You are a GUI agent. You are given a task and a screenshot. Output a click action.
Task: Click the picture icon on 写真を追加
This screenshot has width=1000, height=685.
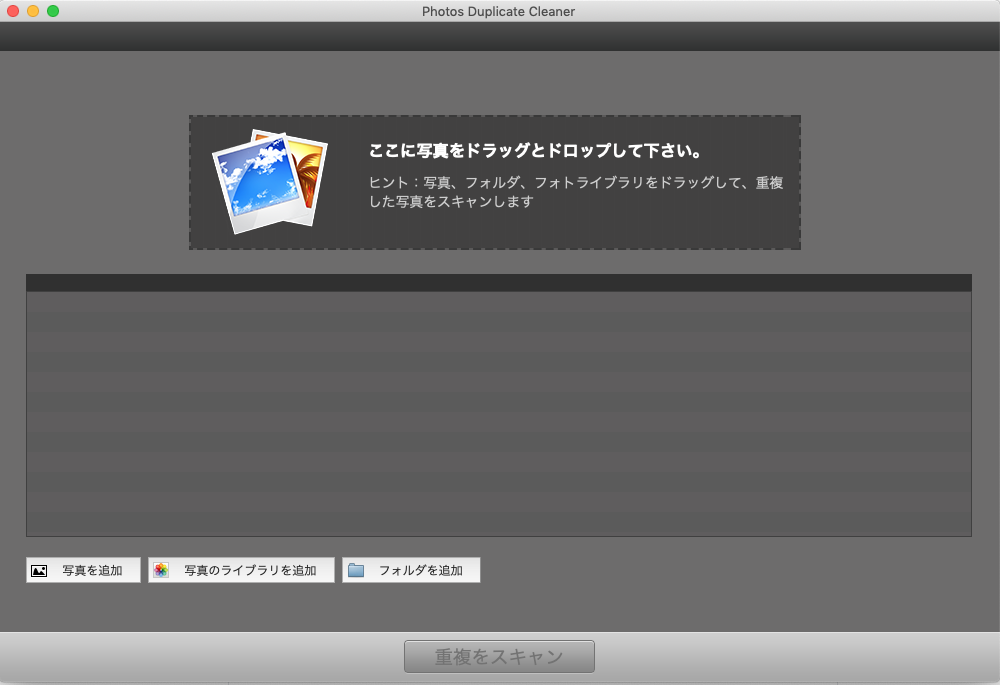point(39,571)
